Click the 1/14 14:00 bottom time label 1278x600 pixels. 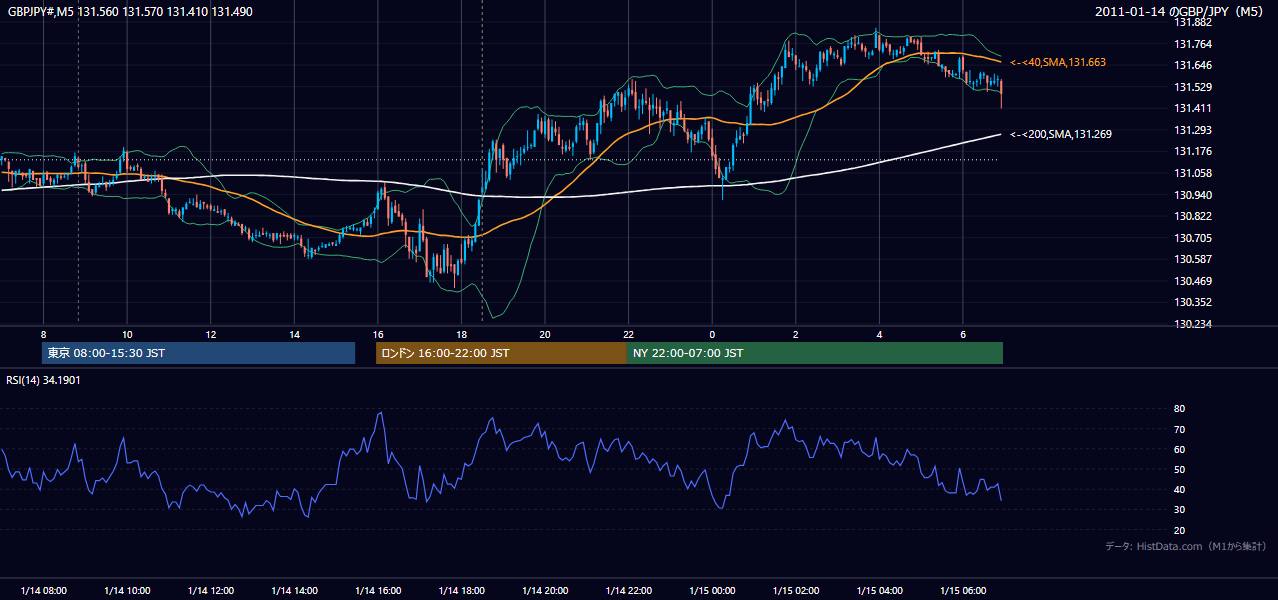tap(294, 591)
